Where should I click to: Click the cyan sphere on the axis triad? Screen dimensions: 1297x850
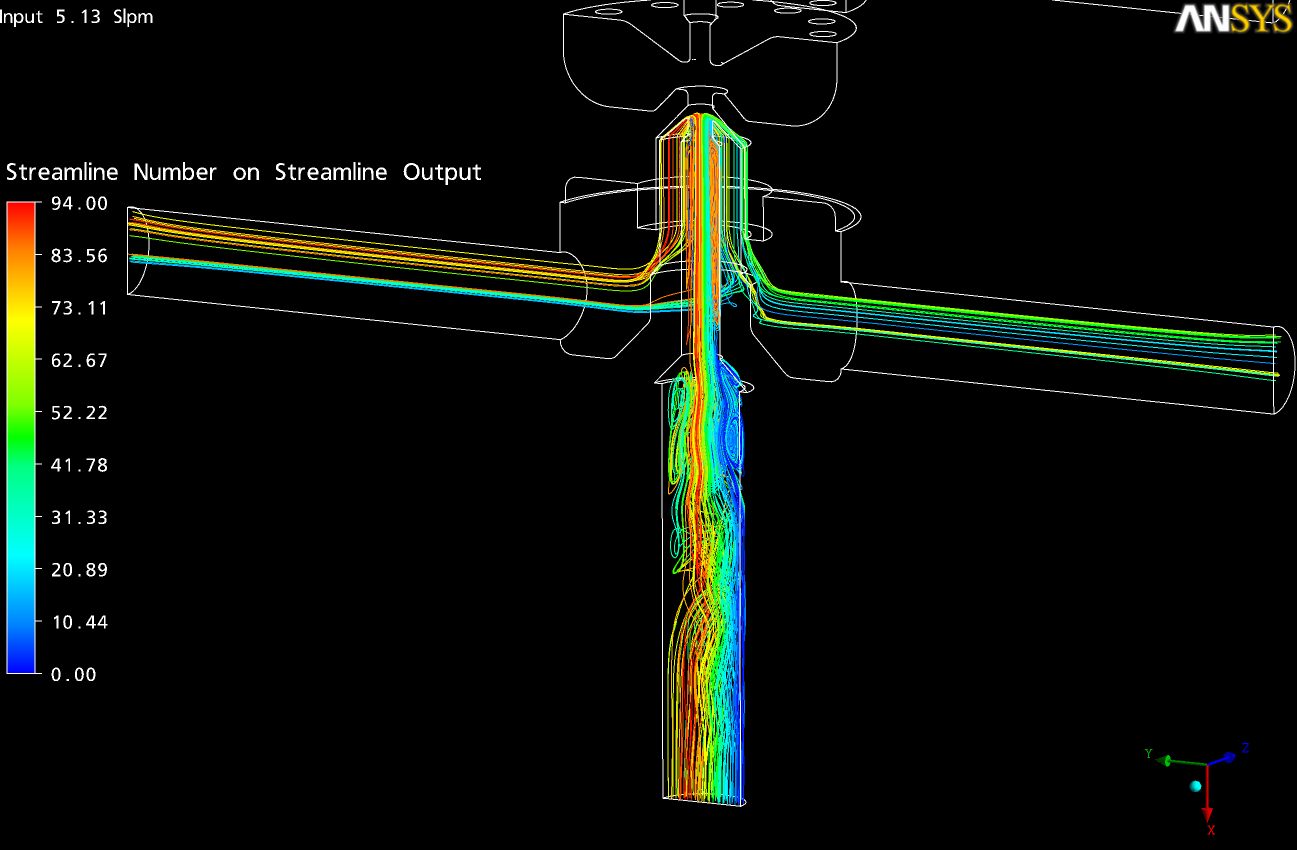point(1194,787)
